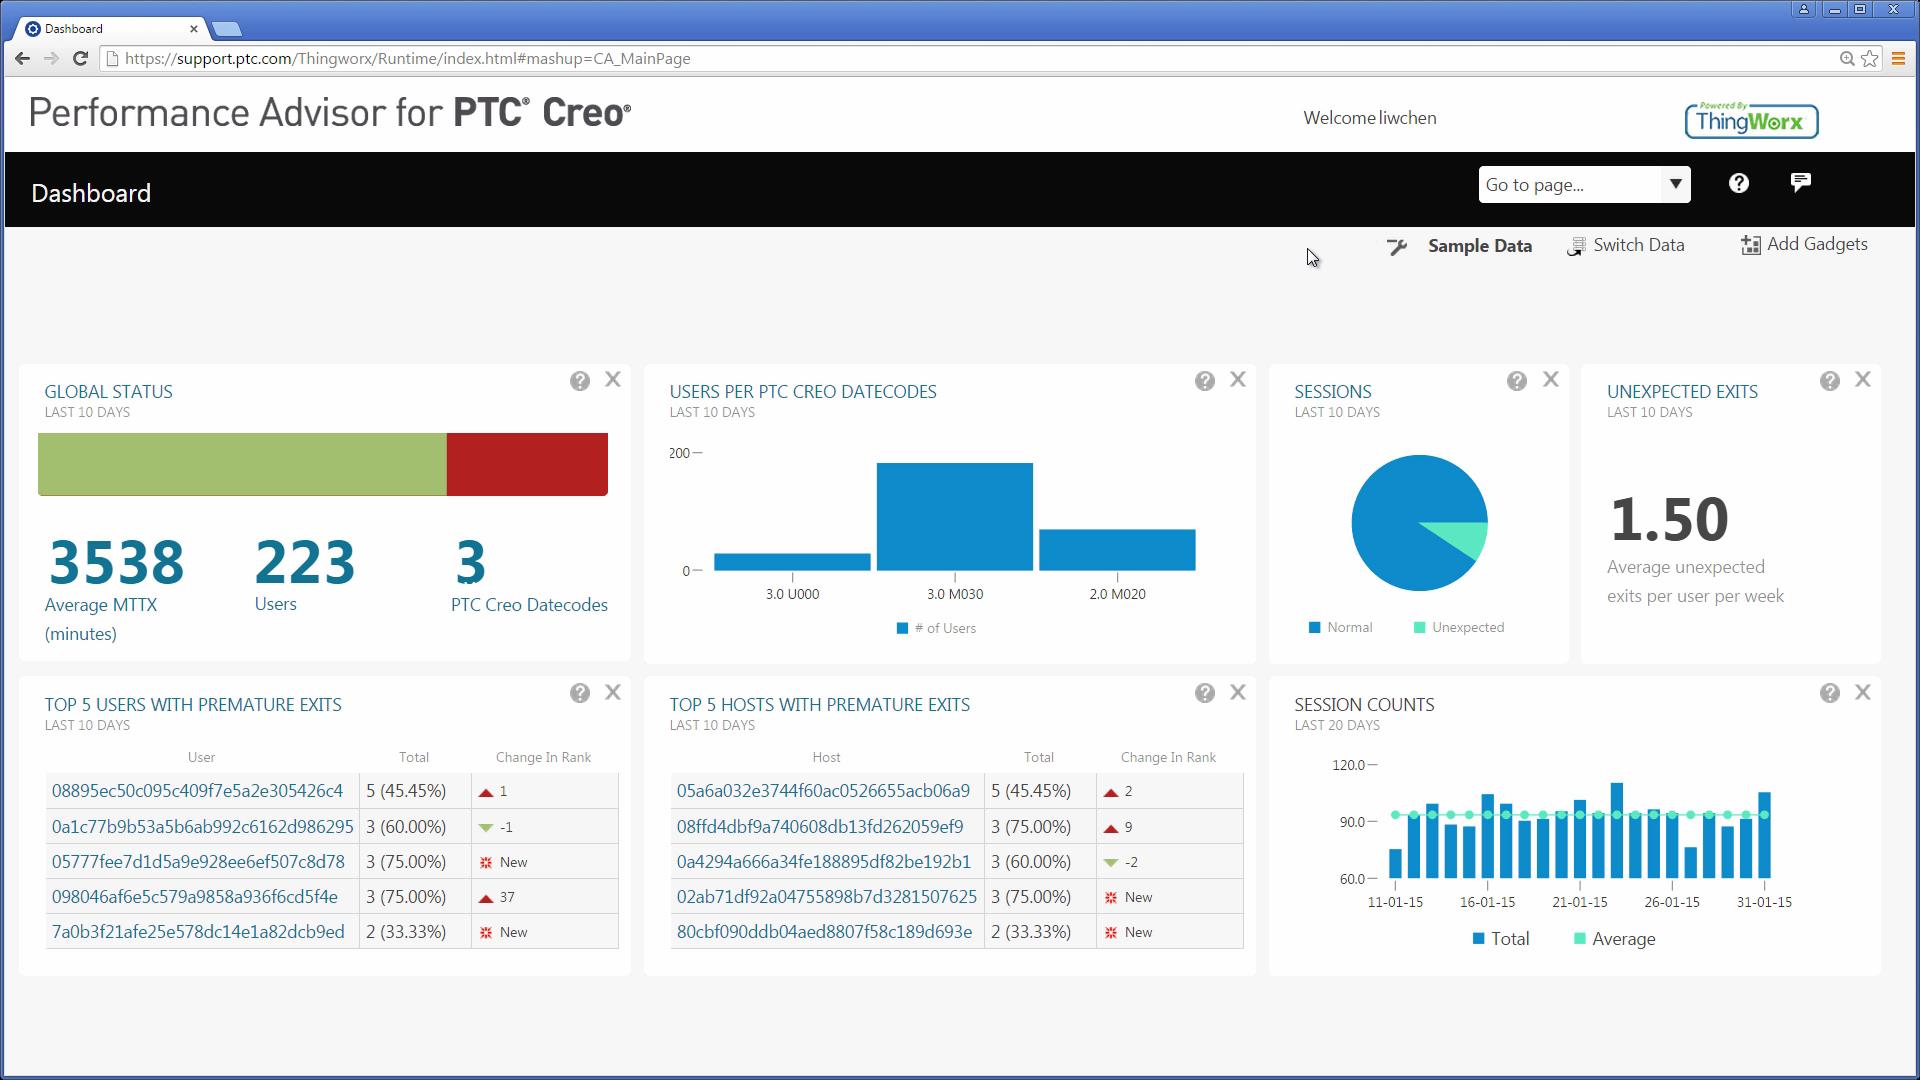Image resolution: width=1920 pixels, height=1080 pixels.
Task: Click Sample Data label
Action: [x=1479, y=246]
